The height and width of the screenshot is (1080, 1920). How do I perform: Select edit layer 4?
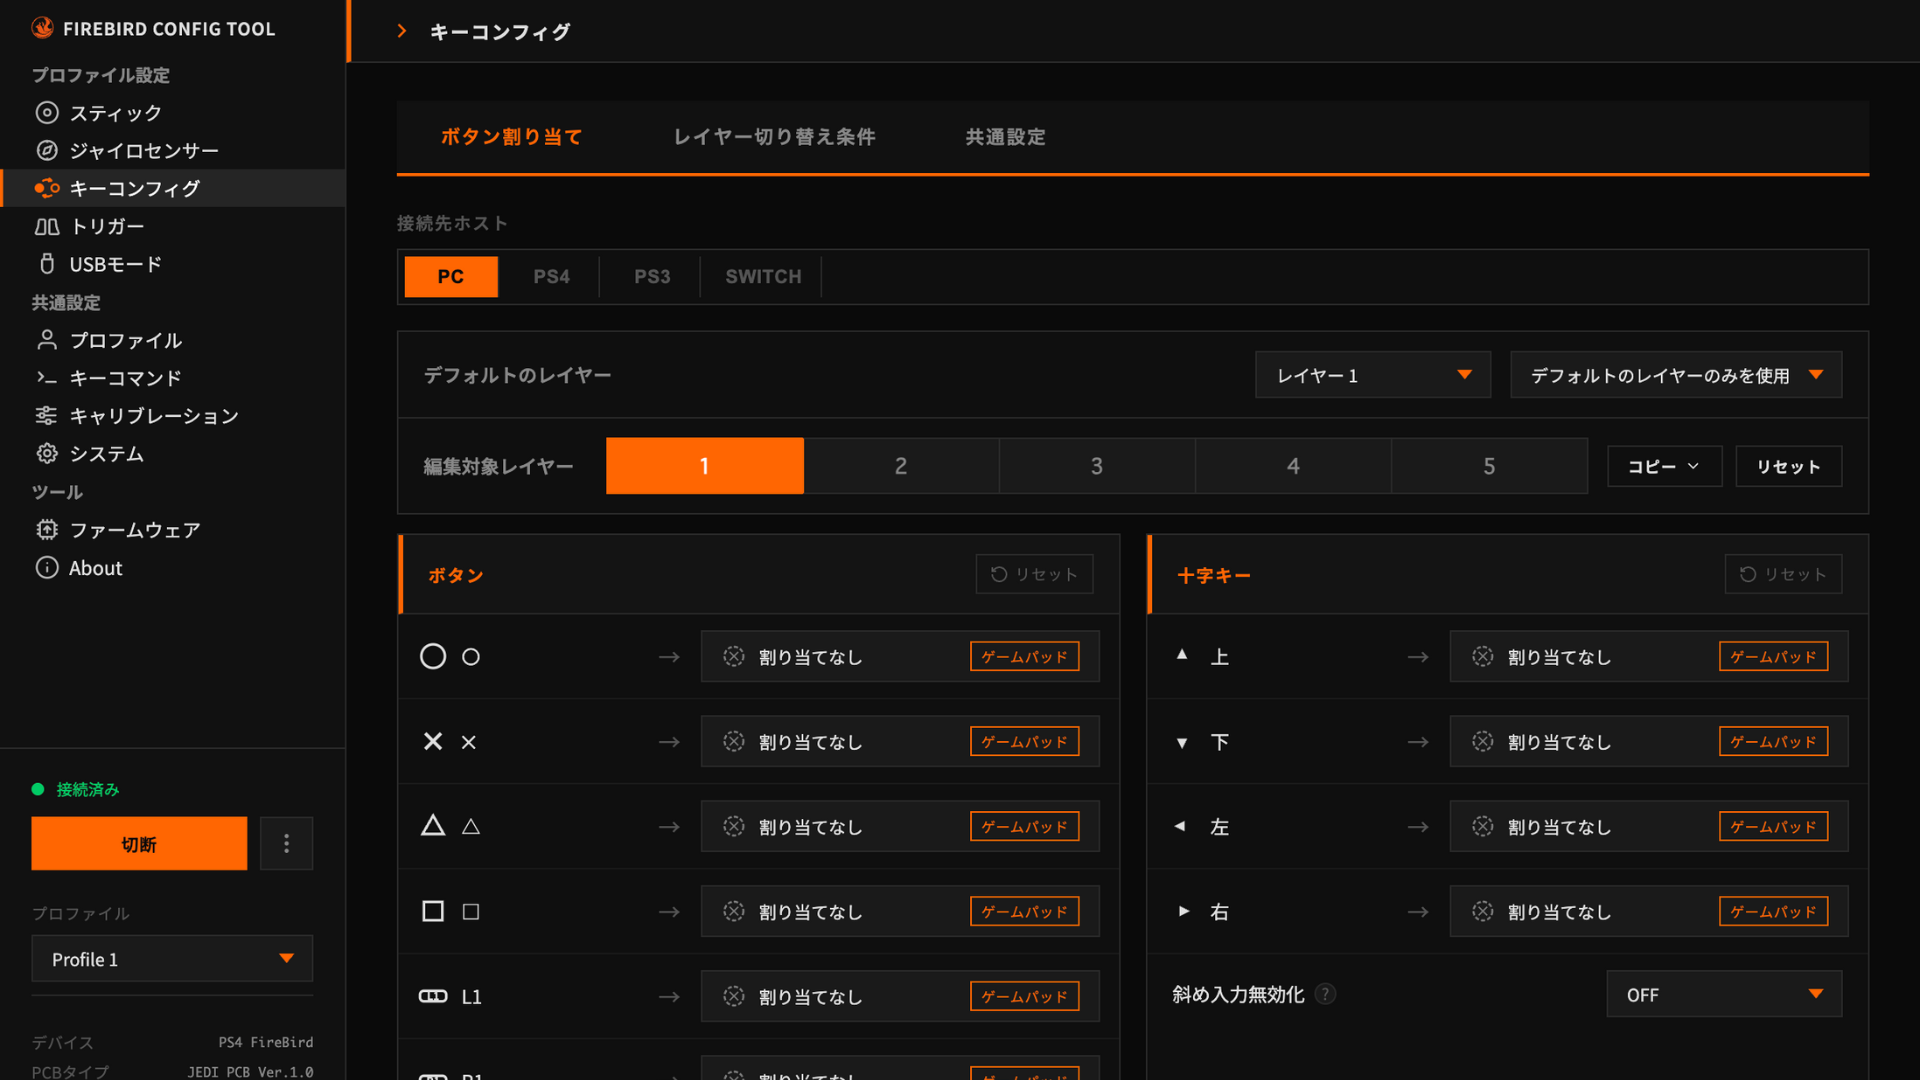(x=1293, y=466)
